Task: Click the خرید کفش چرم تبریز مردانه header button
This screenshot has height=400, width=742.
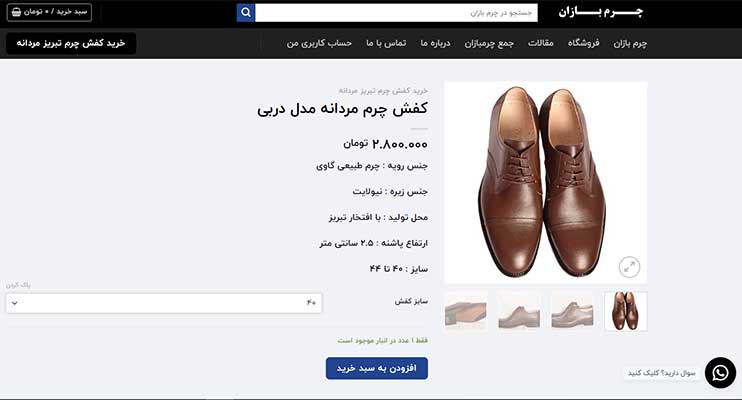Action: pyautogui.click(x=71, y=43)
